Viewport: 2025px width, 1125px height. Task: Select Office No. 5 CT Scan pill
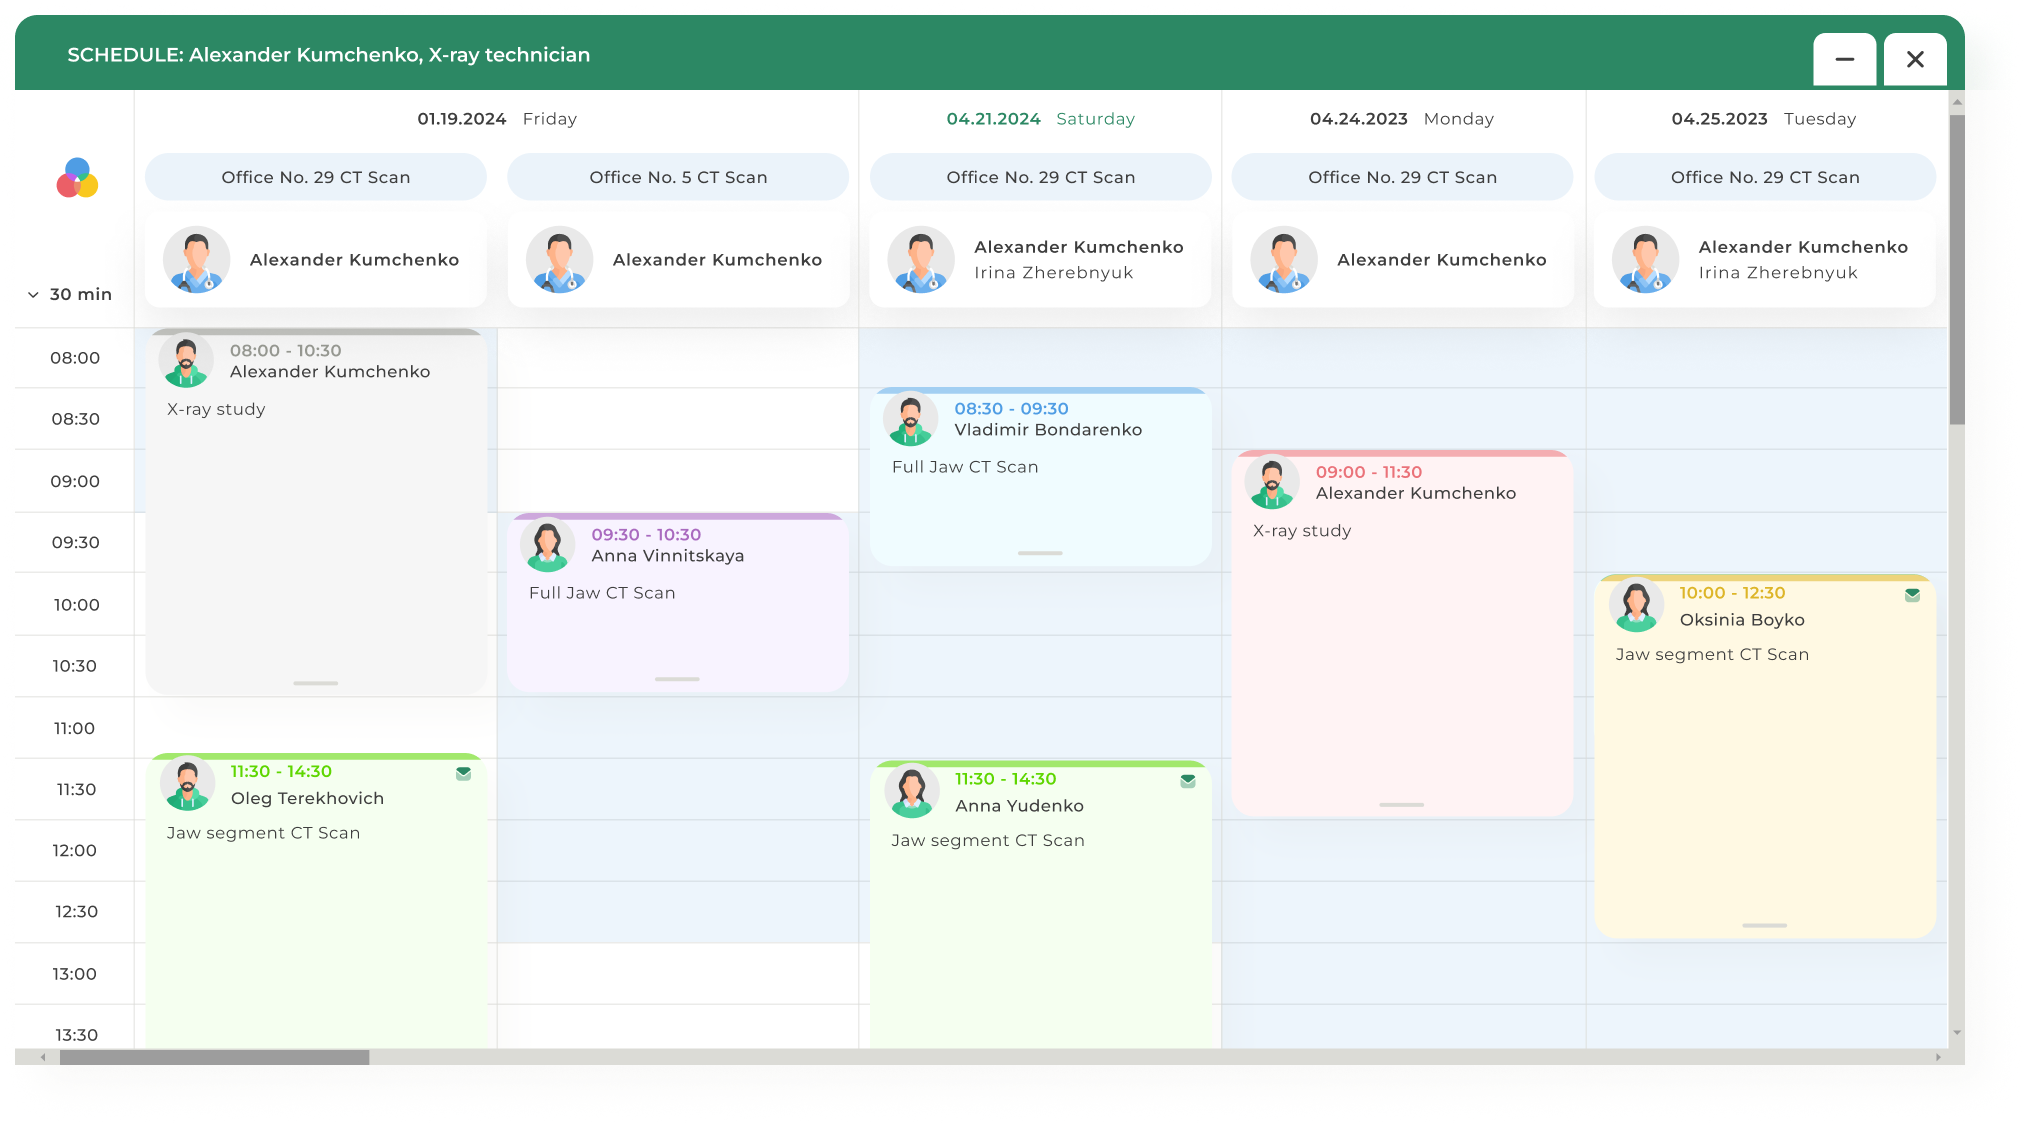click(x=678, y=177)
